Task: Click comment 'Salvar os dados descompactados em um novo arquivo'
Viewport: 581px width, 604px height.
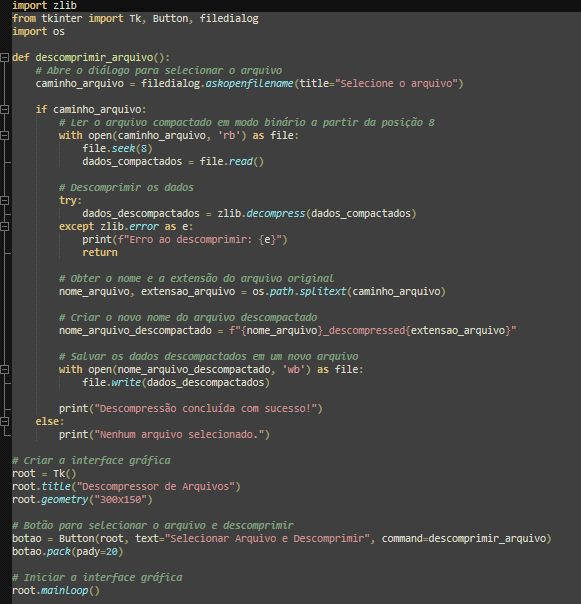Action: point(208,356)
